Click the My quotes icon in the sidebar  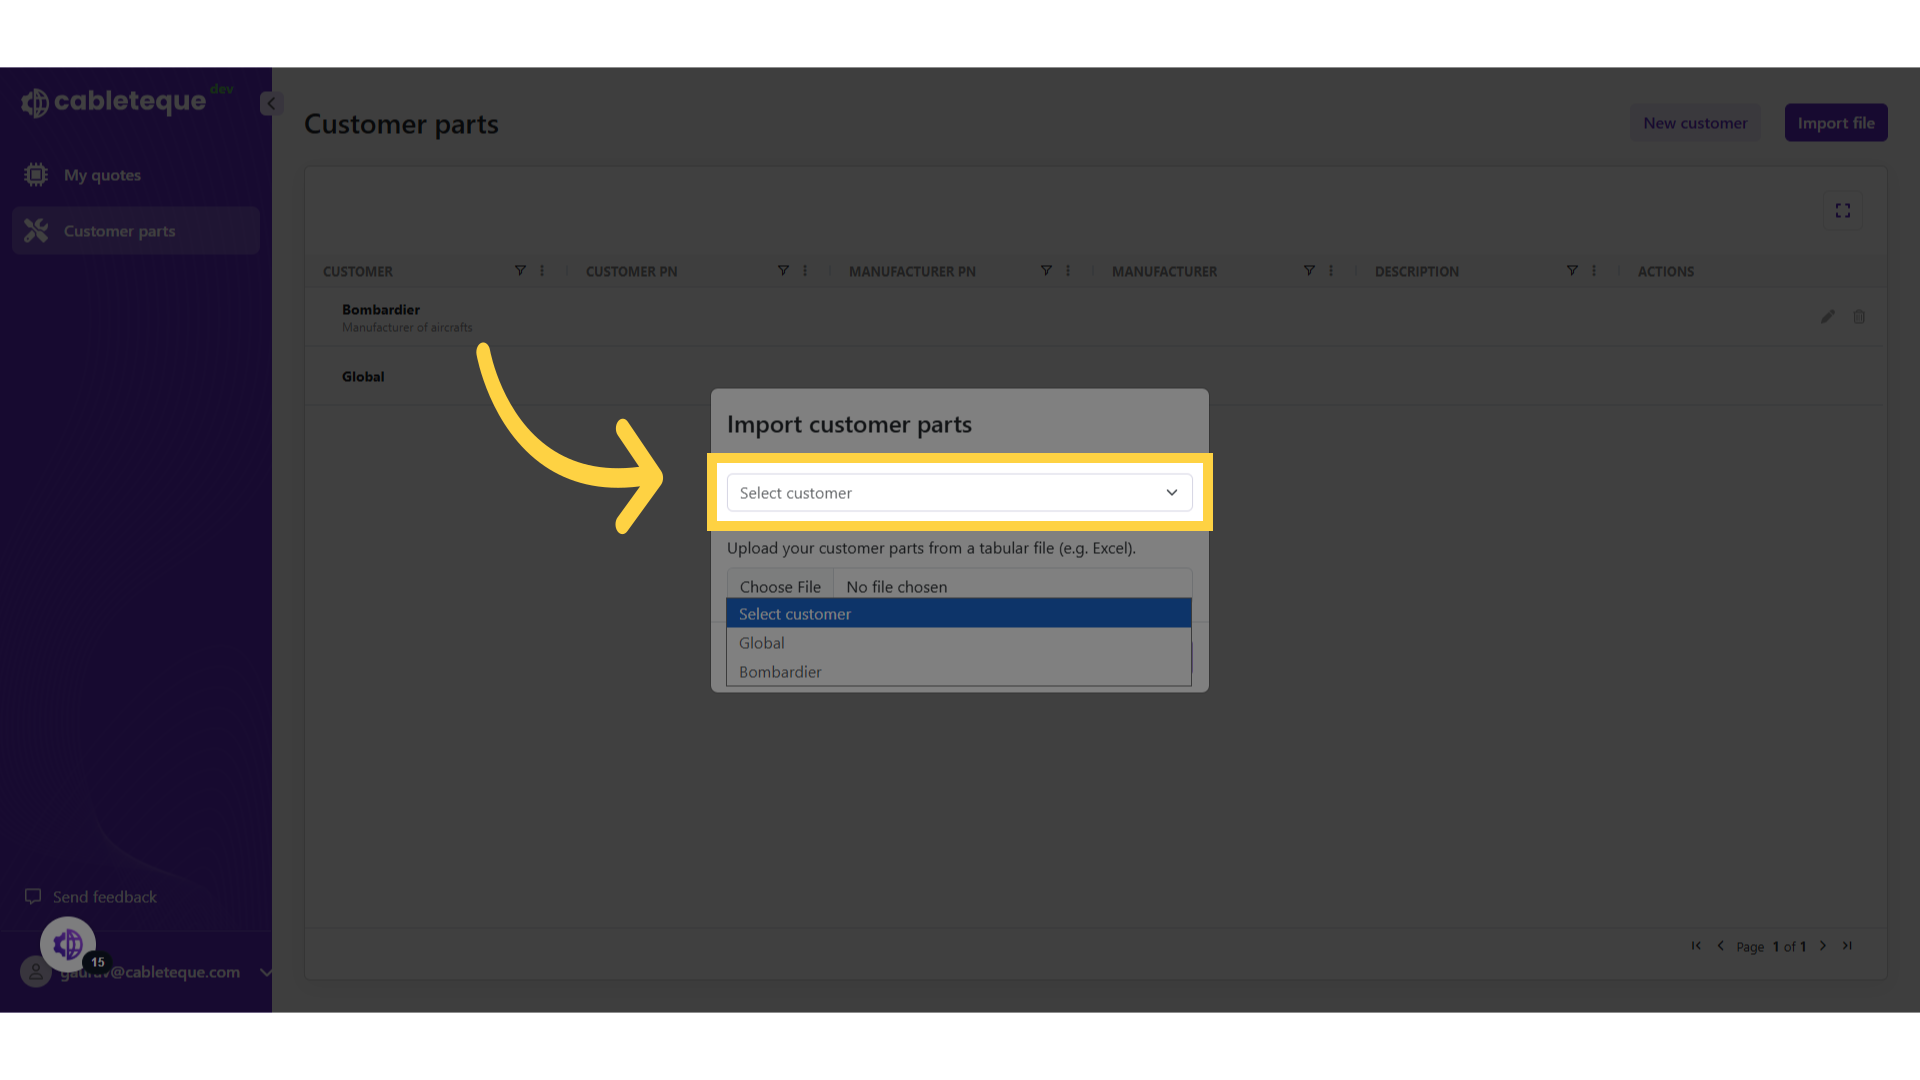tap(35, 174)
